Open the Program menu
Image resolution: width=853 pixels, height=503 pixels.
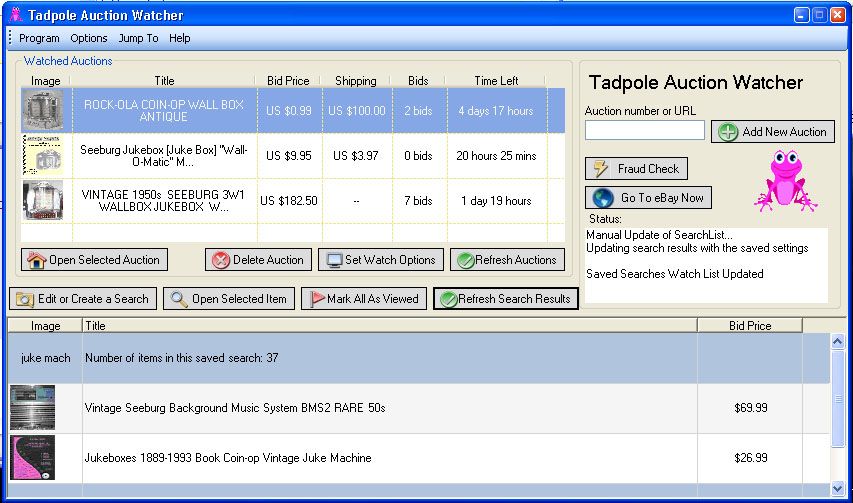pyautogui.click(x=39, y=38)
